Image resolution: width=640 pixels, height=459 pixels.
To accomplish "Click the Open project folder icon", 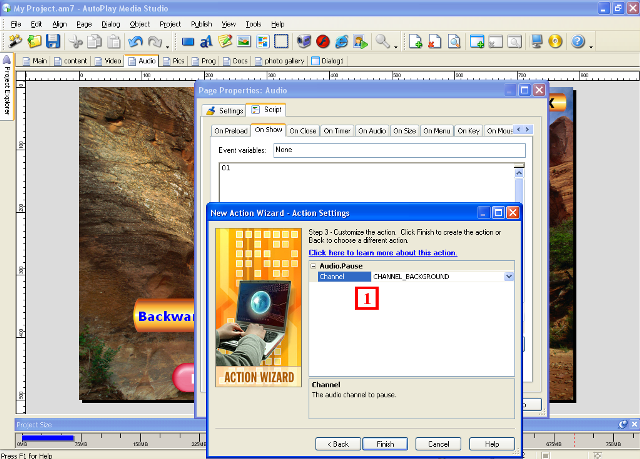I will 35,42.
